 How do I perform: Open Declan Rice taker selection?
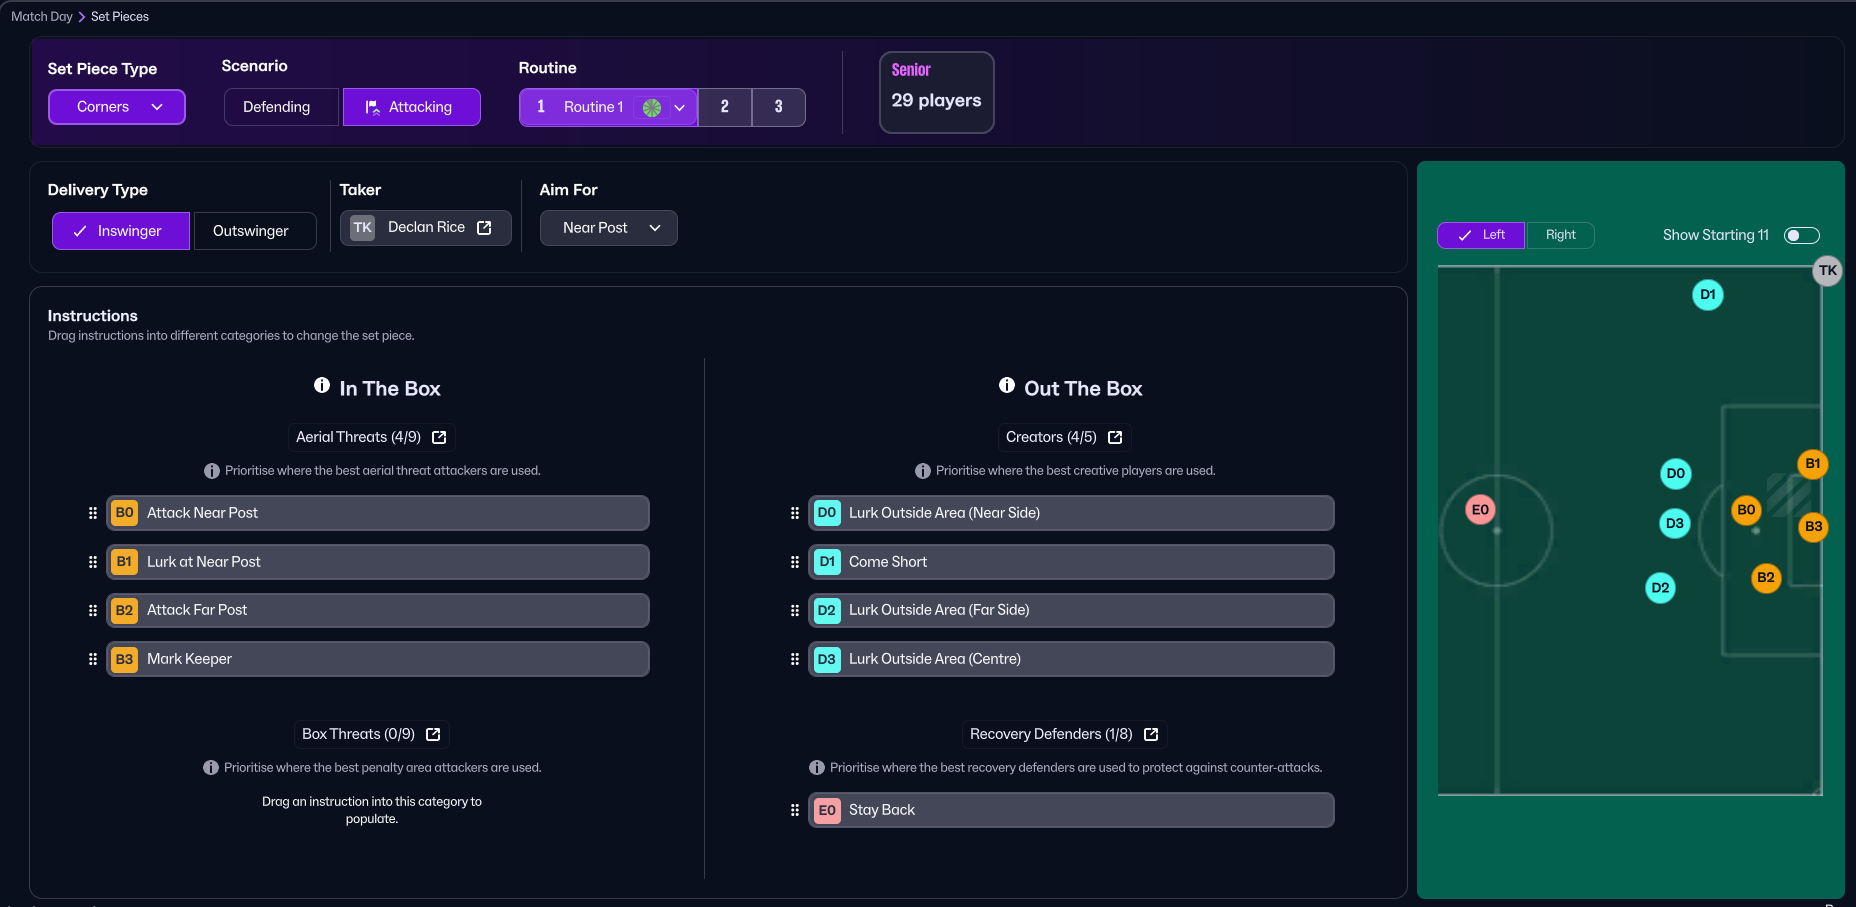[x=426, y=228]
